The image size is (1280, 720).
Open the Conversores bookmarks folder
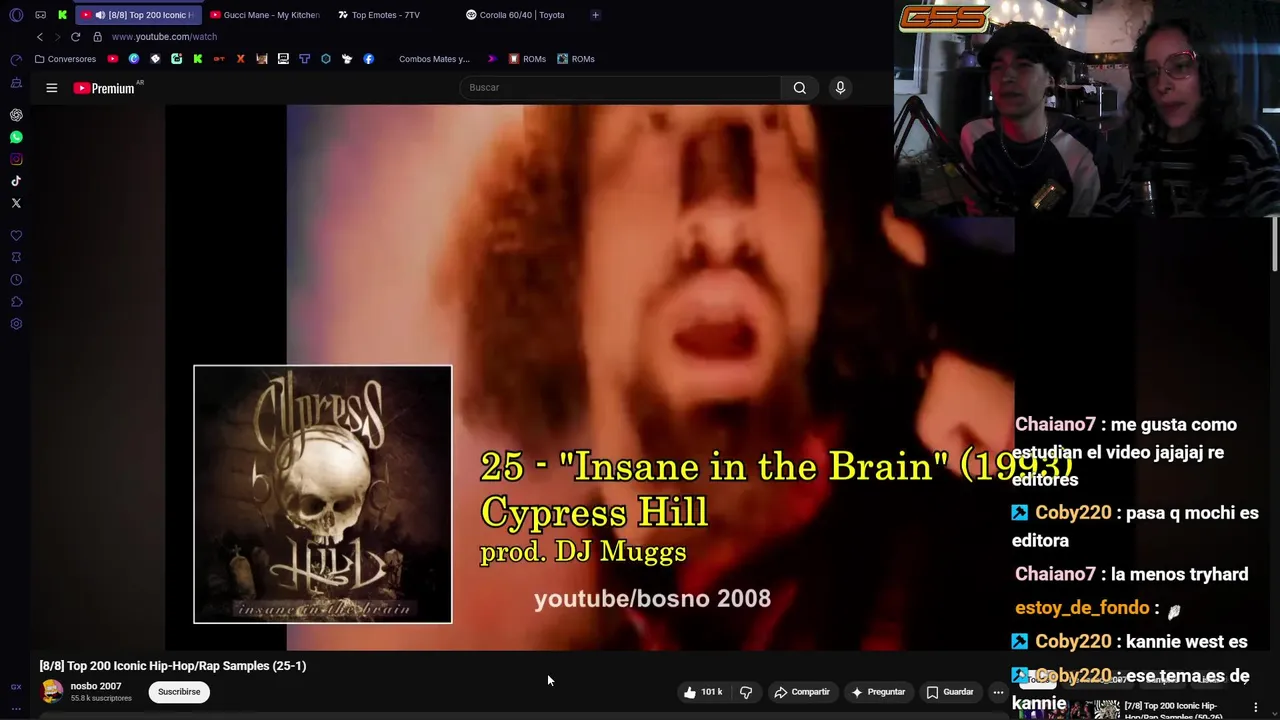(66, 59)
